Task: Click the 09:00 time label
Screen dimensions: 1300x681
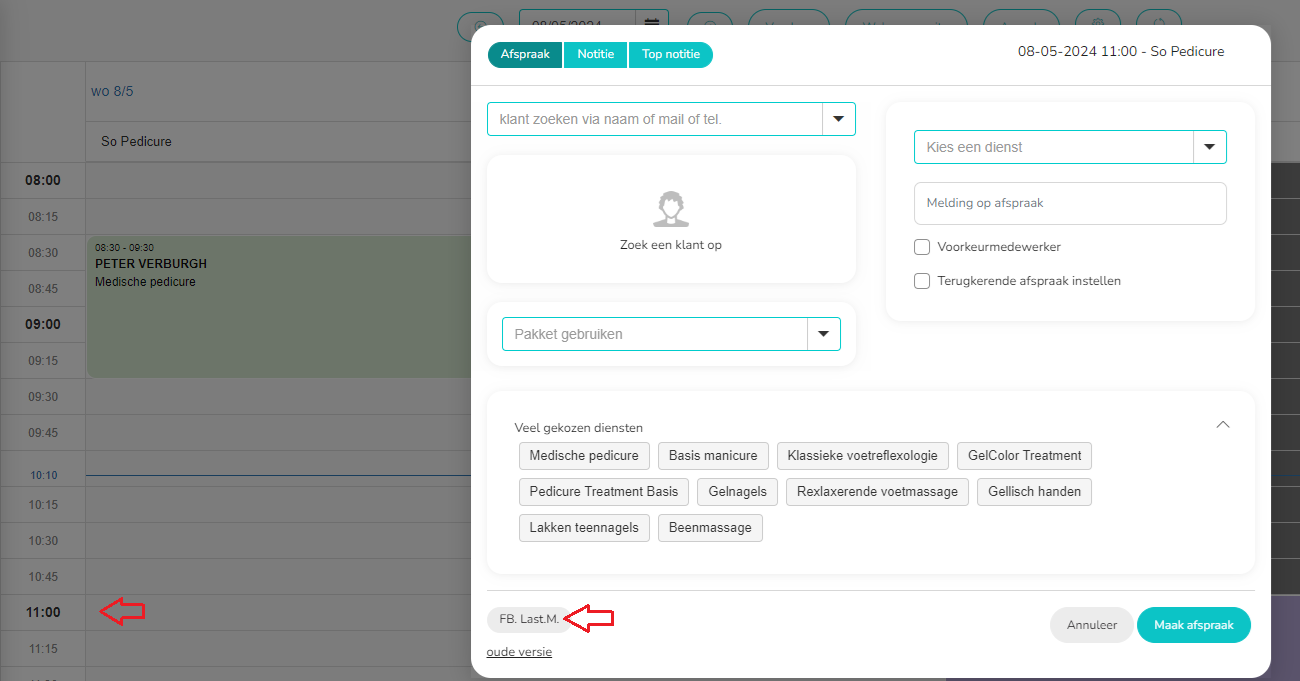Action: tap(43, 325)
